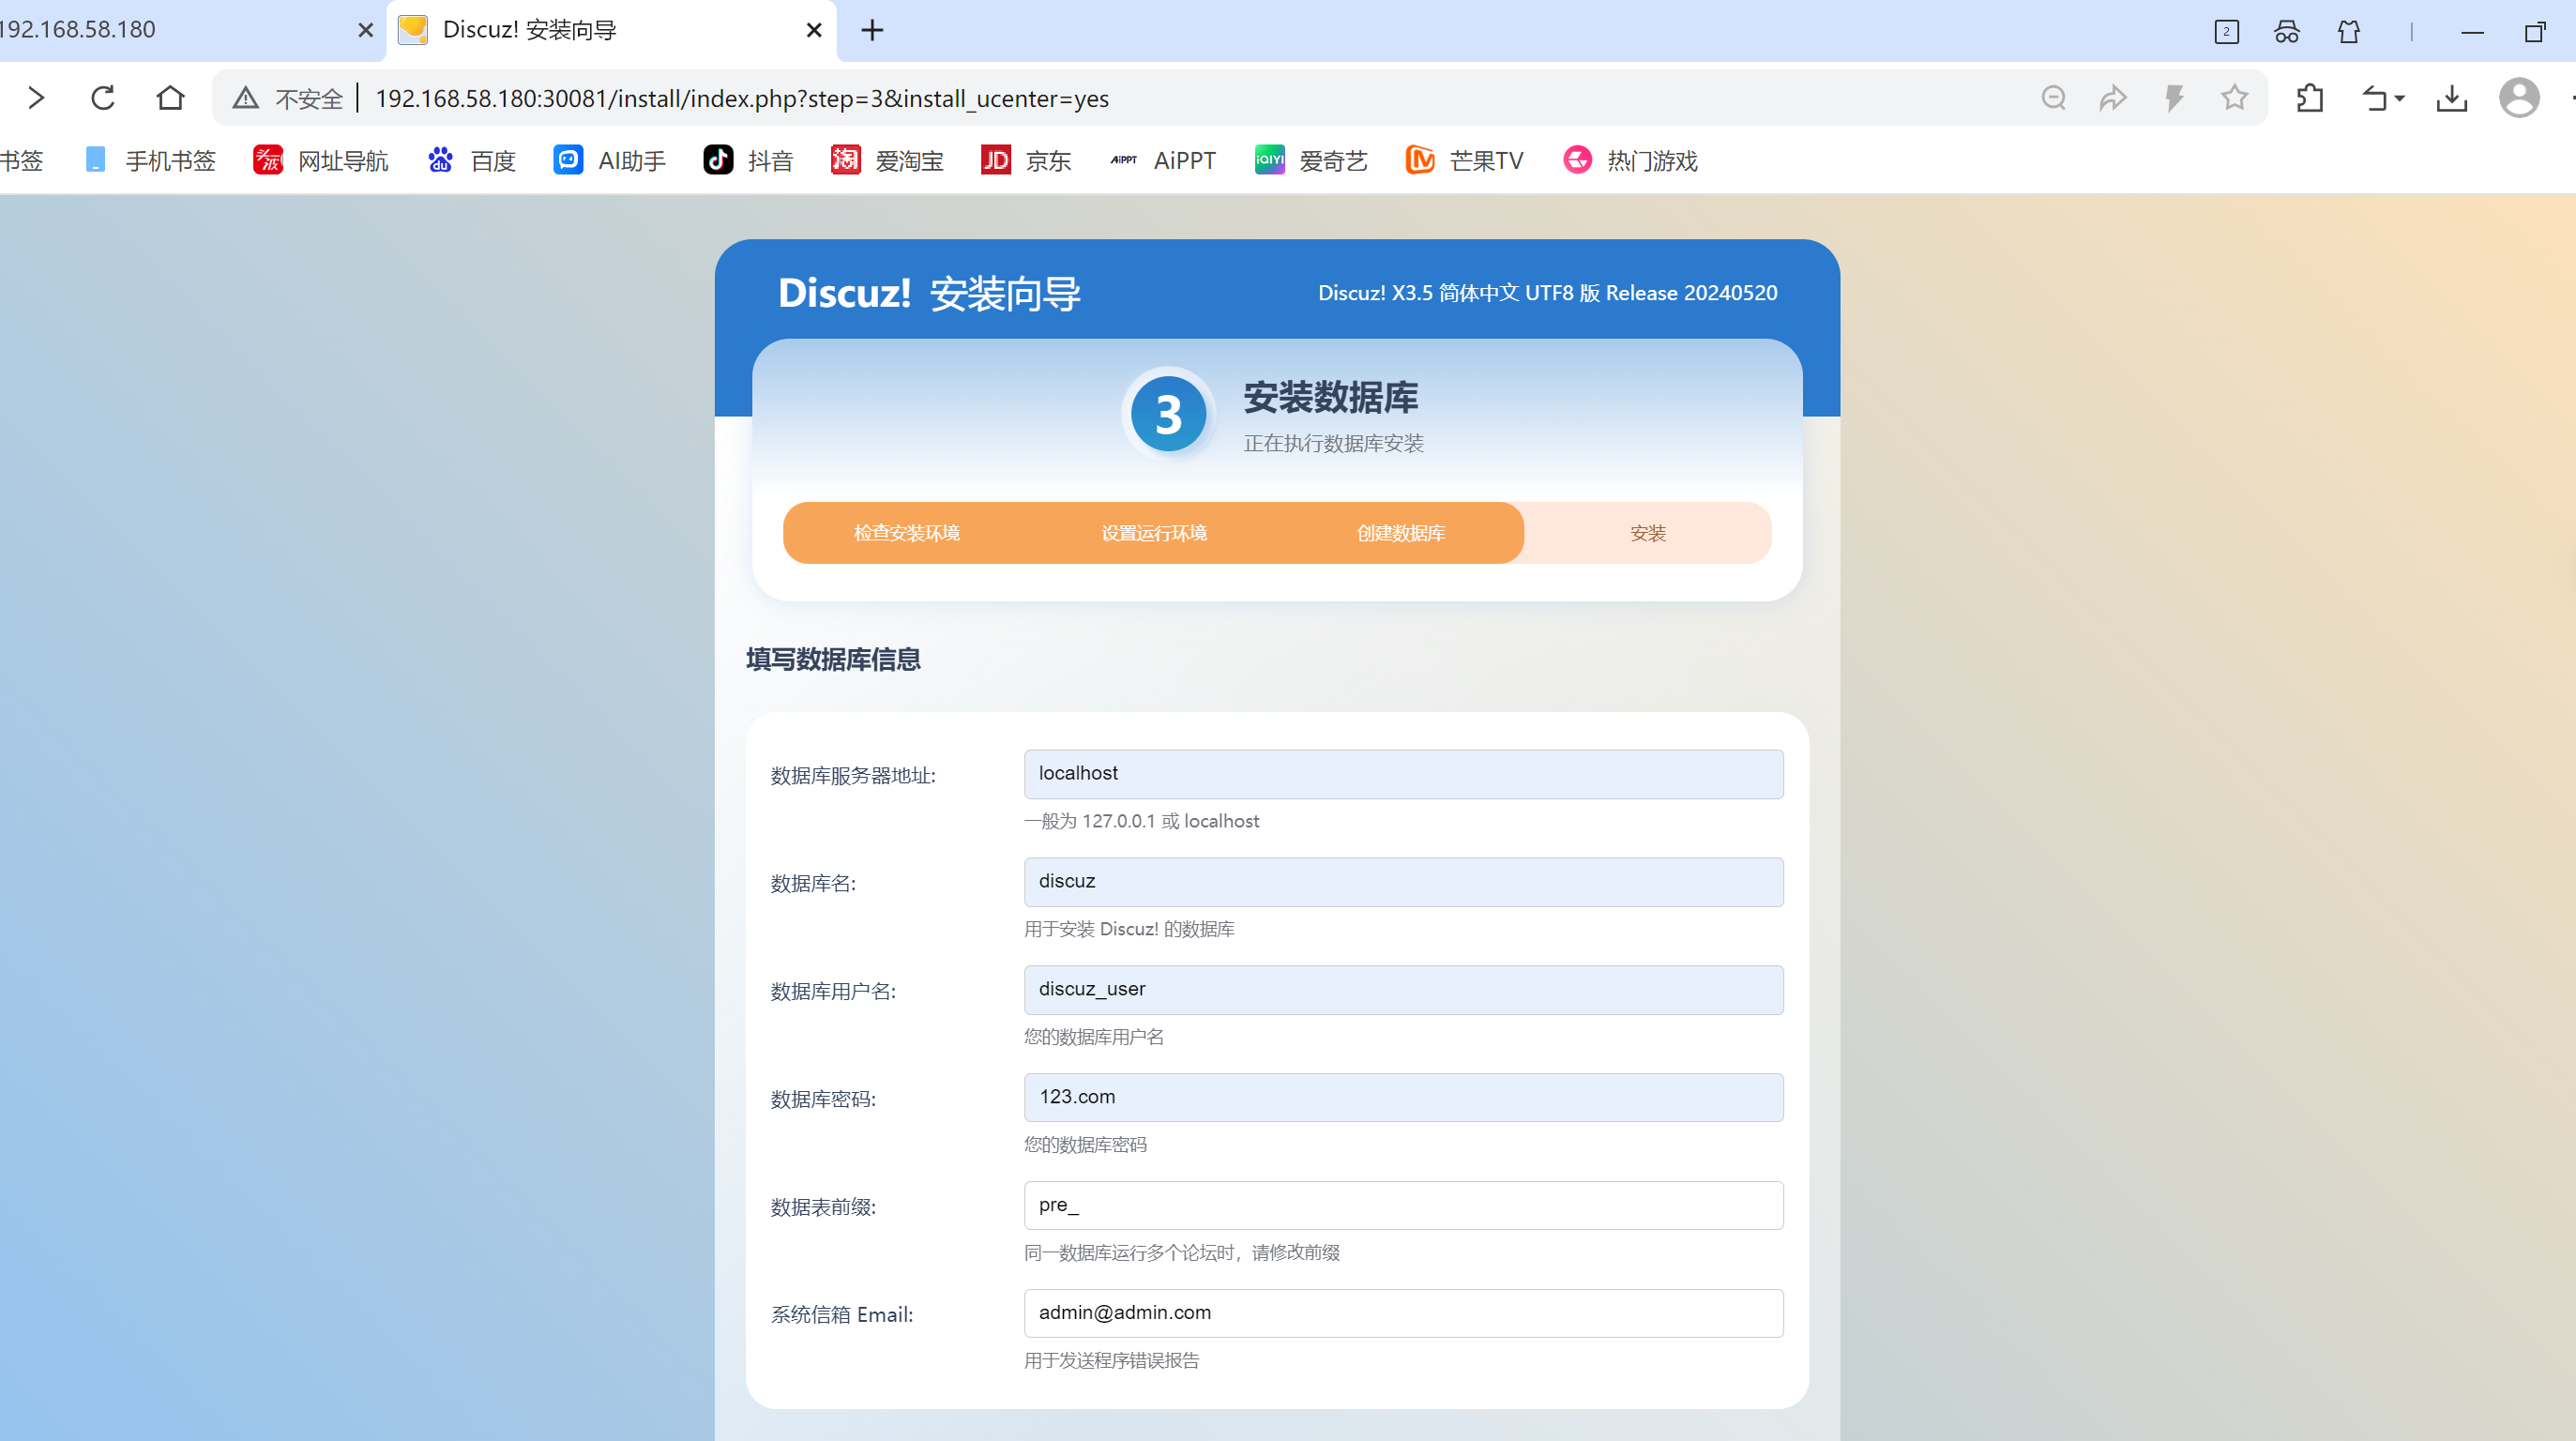Click the hint 同一数据库运行多个论坛时，请修改前缀

[x=1181, y=1253]
